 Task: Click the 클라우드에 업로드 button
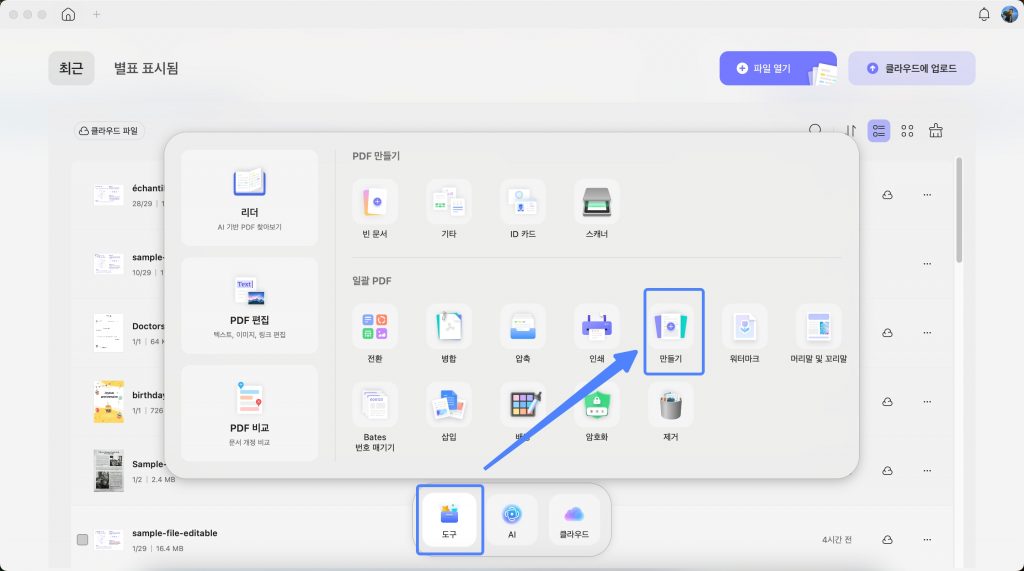point(912,68)
